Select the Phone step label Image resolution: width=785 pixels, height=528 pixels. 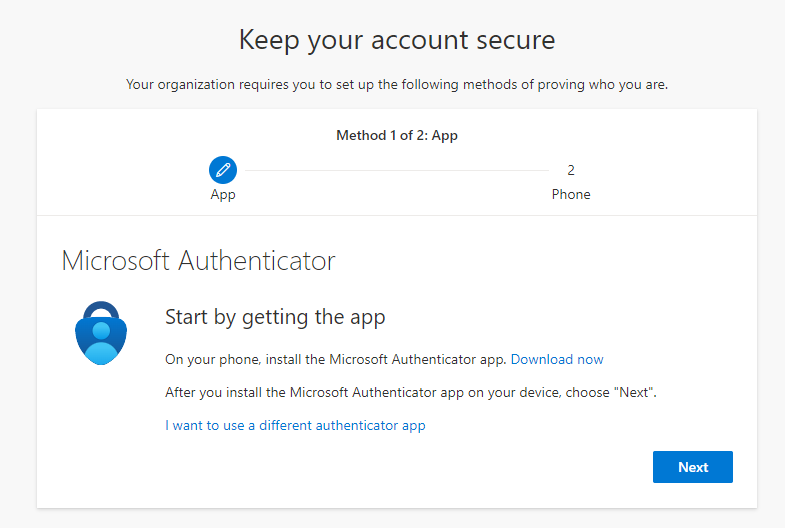571,194
